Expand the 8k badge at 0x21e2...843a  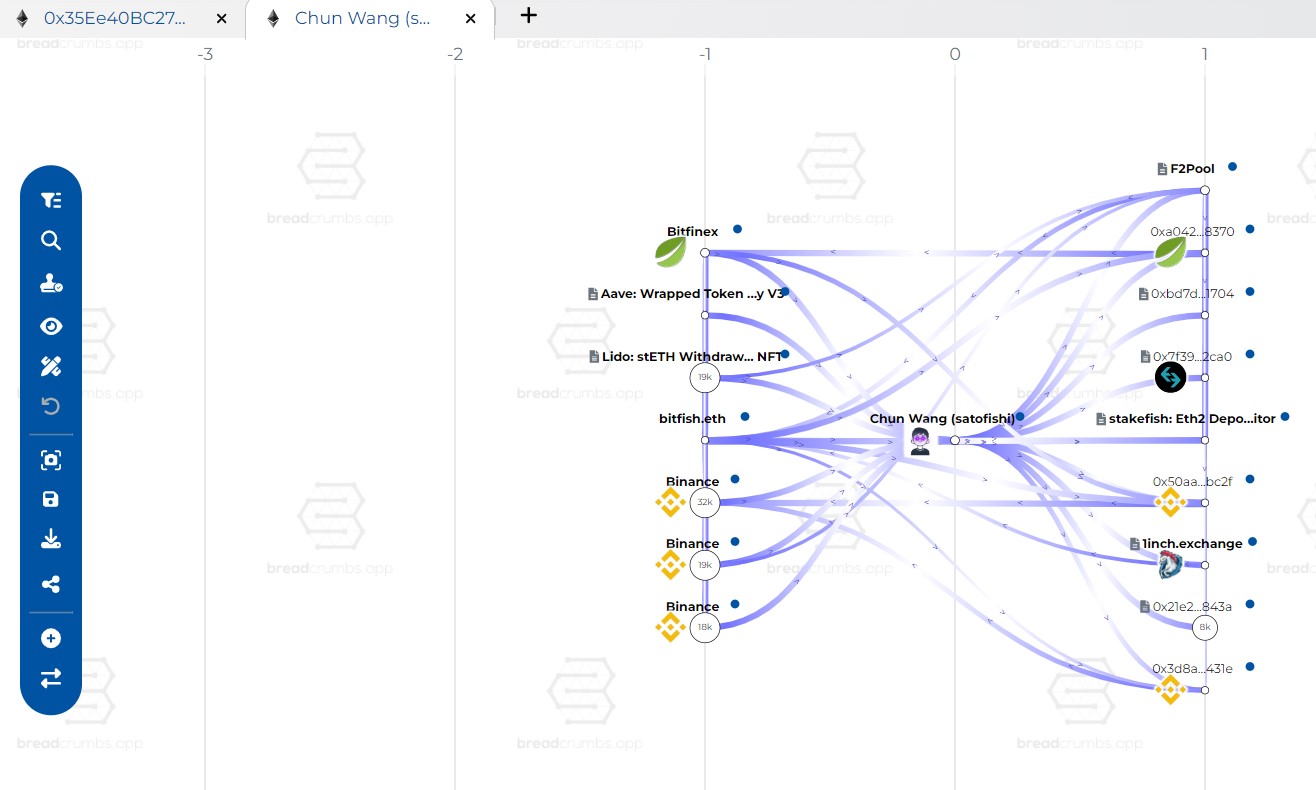coord(1205,627)
